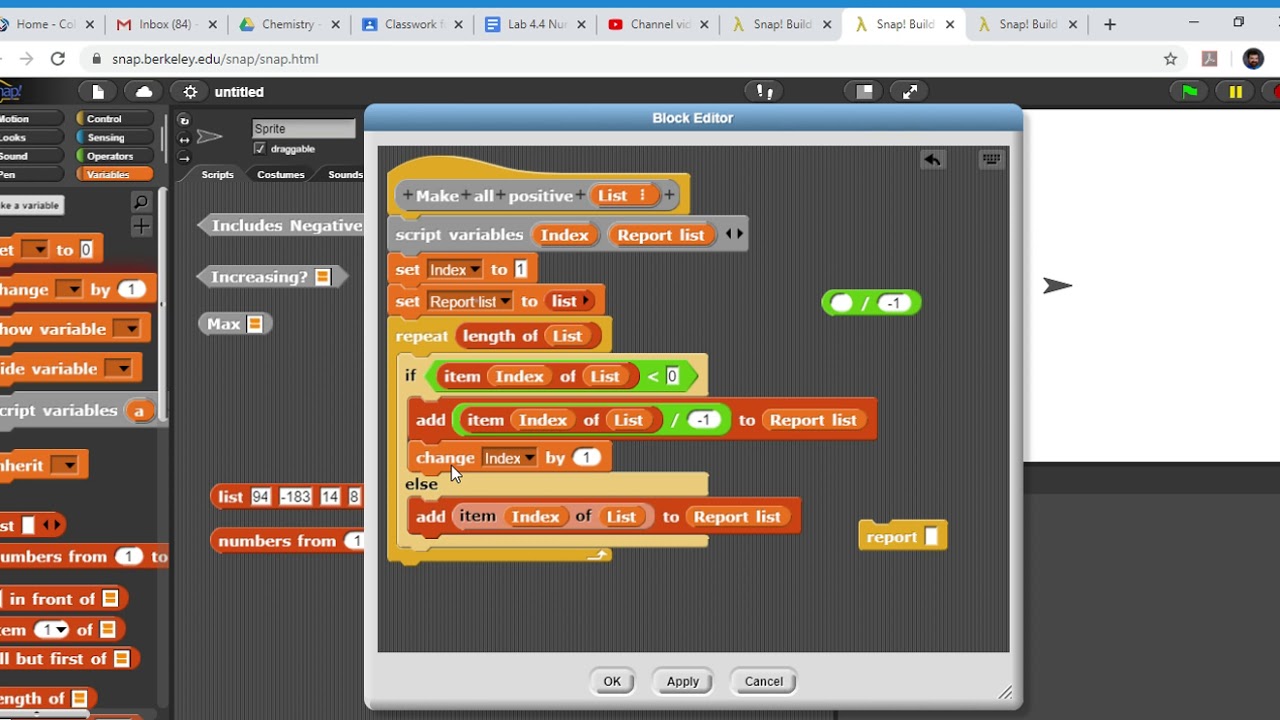The image size is (1280, 720).
Task: Switch to the Costumes tab
Action: point(280,174)
